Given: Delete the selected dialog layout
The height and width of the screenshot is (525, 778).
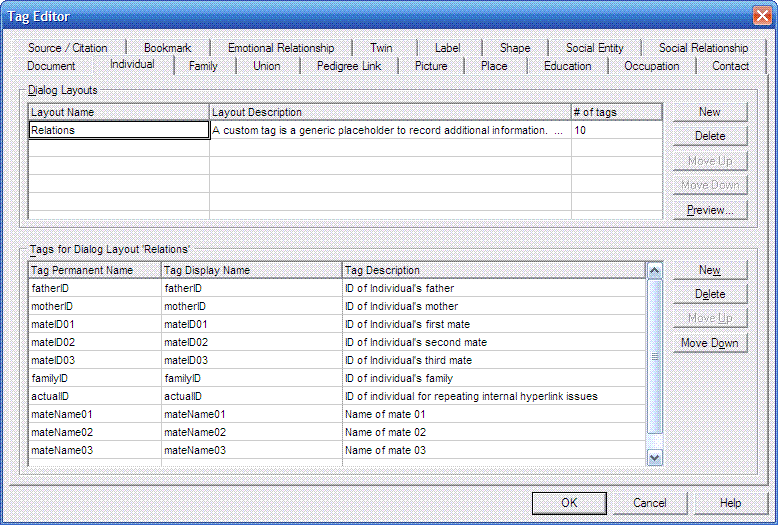Looking at the screenshot, I should 709,136.
